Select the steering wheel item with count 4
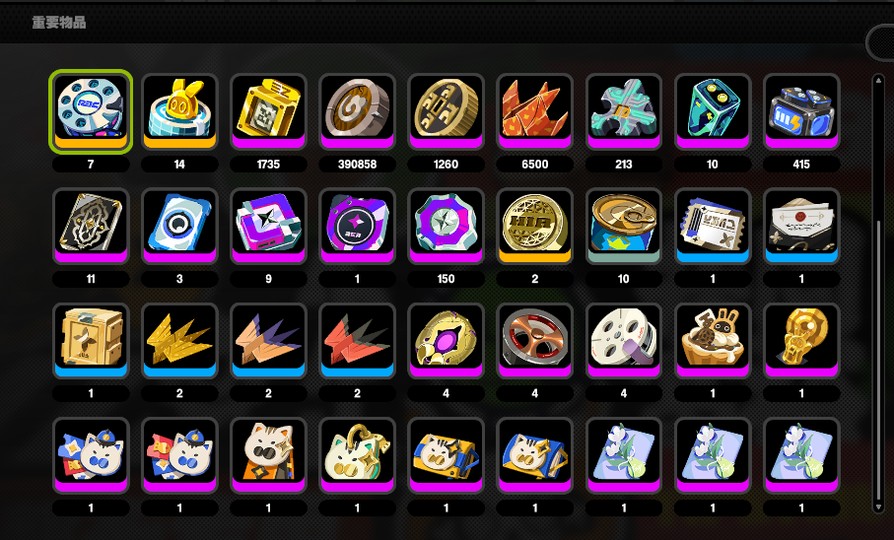The width and height of the screenshot is (894, 540). click(535, 341)
